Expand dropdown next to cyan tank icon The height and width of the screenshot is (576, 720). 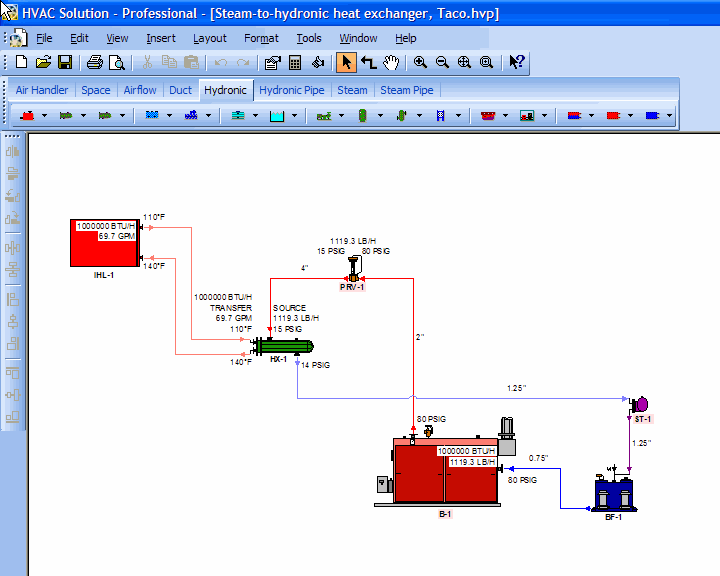[294, 116]
